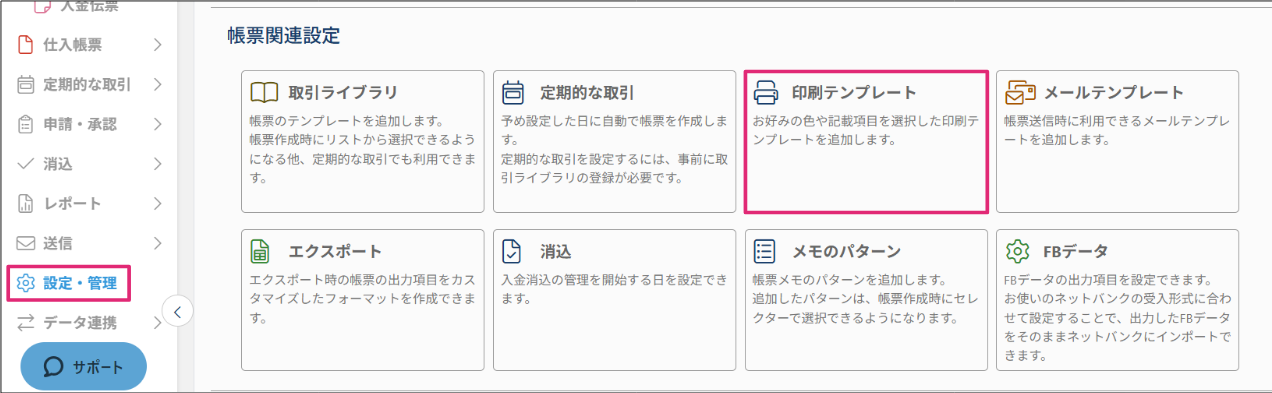The image size is (1272, 393).
Task: Open the レポート menu item
Action: click(x=72, y=203)
